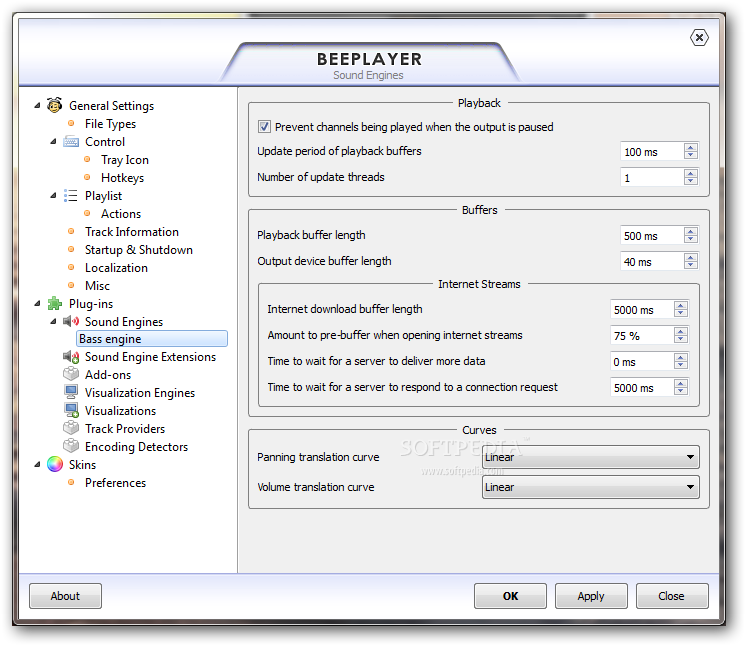Click the About button
The image size is (746, 646).
pos(65,596)
